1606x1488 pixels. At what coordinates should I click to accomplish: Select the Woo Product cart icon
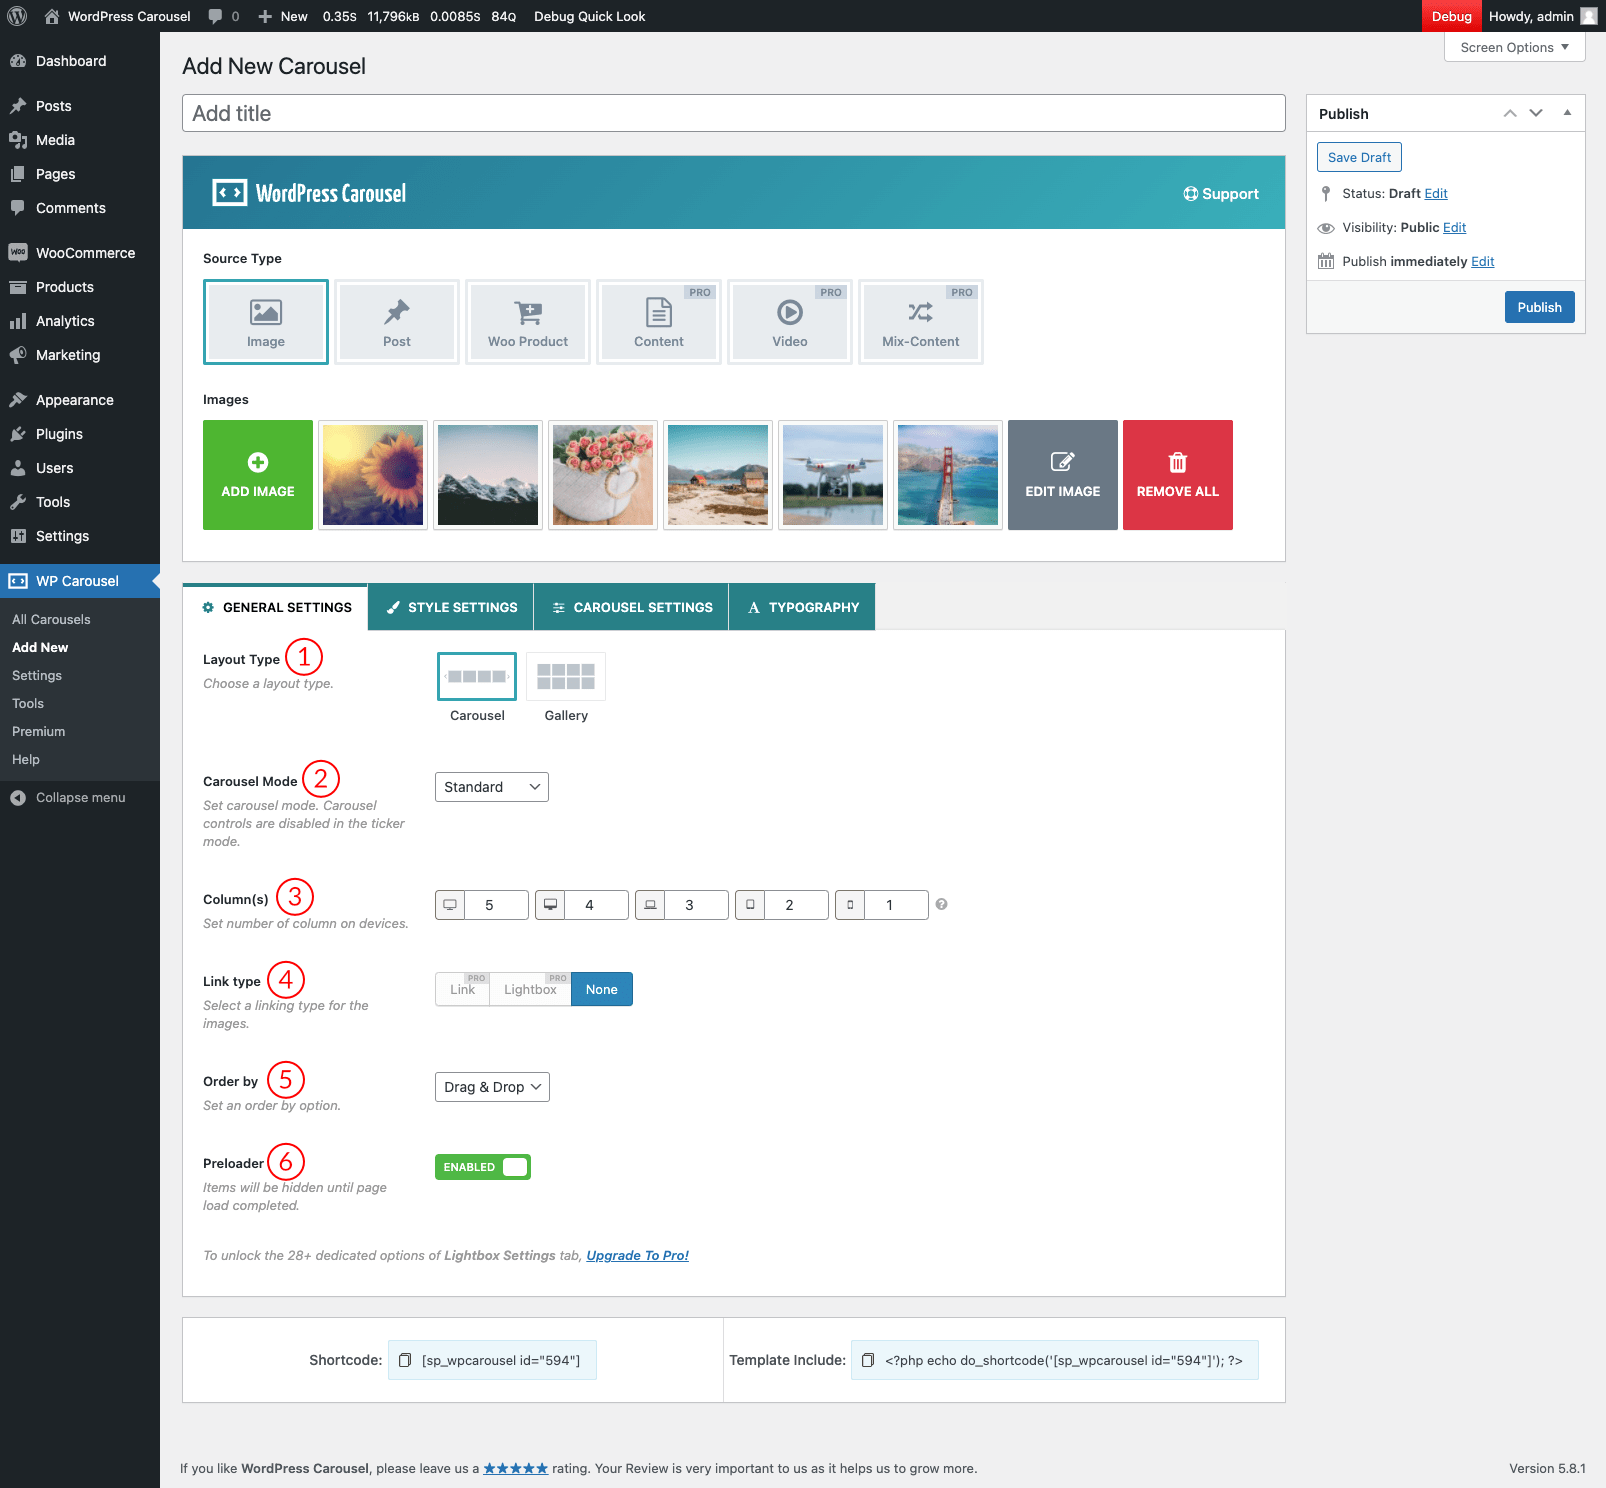(x=528, y=314)
